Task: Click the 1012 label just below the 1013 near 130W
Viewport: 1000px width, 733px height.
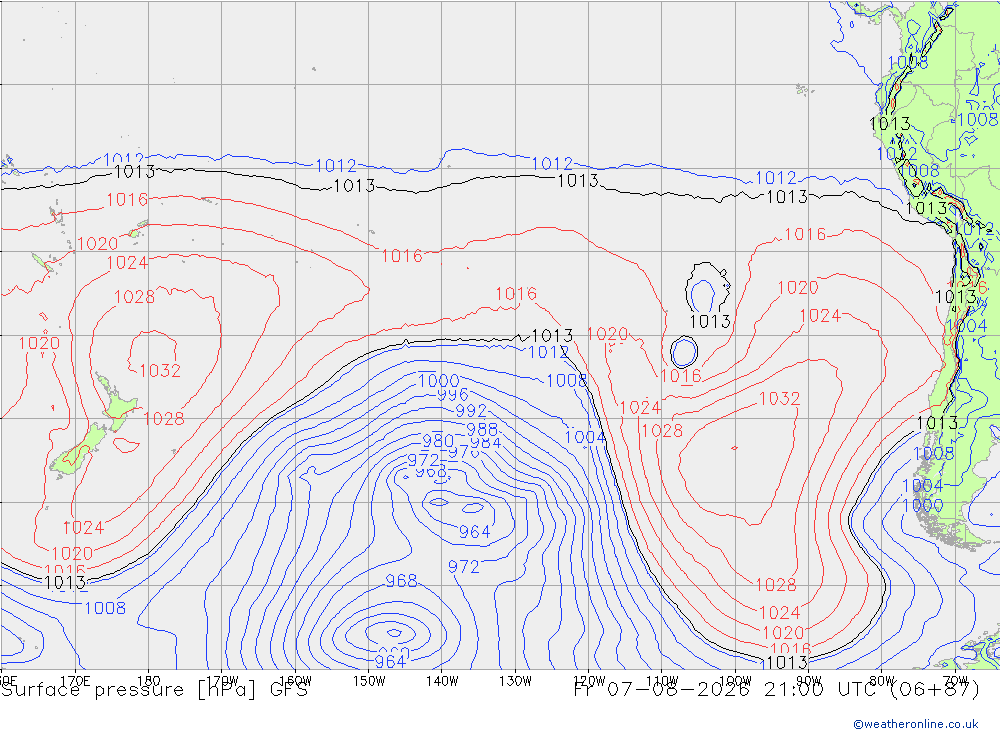Action: (x=548, y=352)
